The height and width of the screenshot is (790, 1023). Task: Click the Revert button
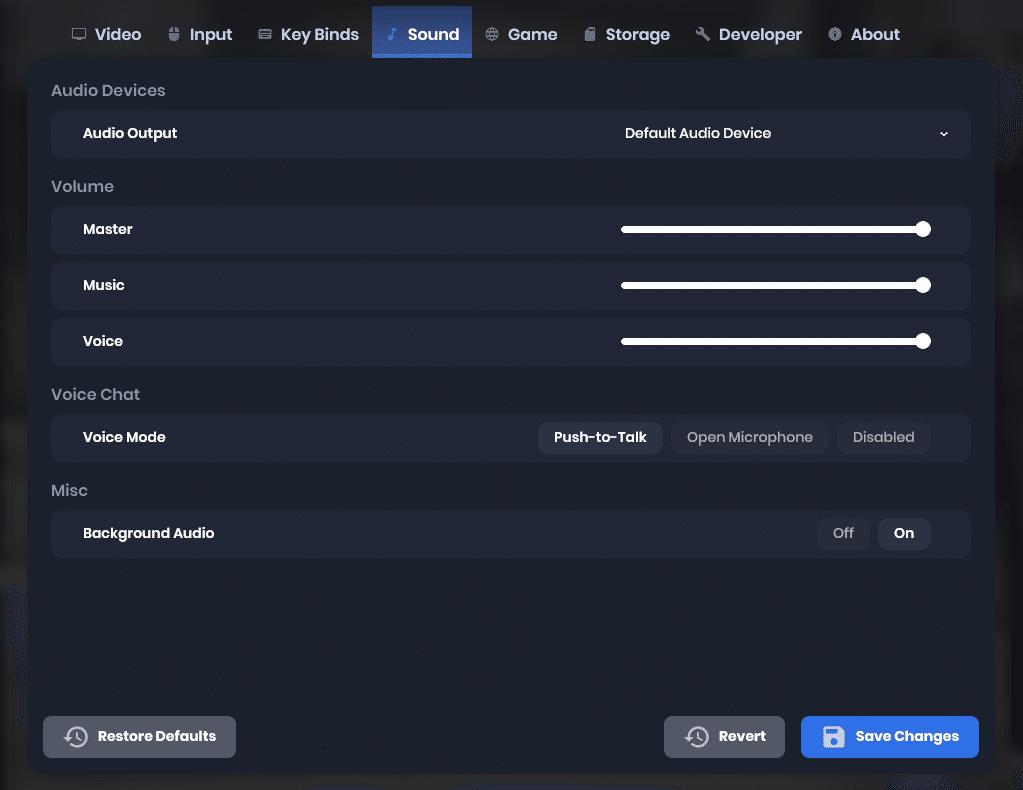724,737
